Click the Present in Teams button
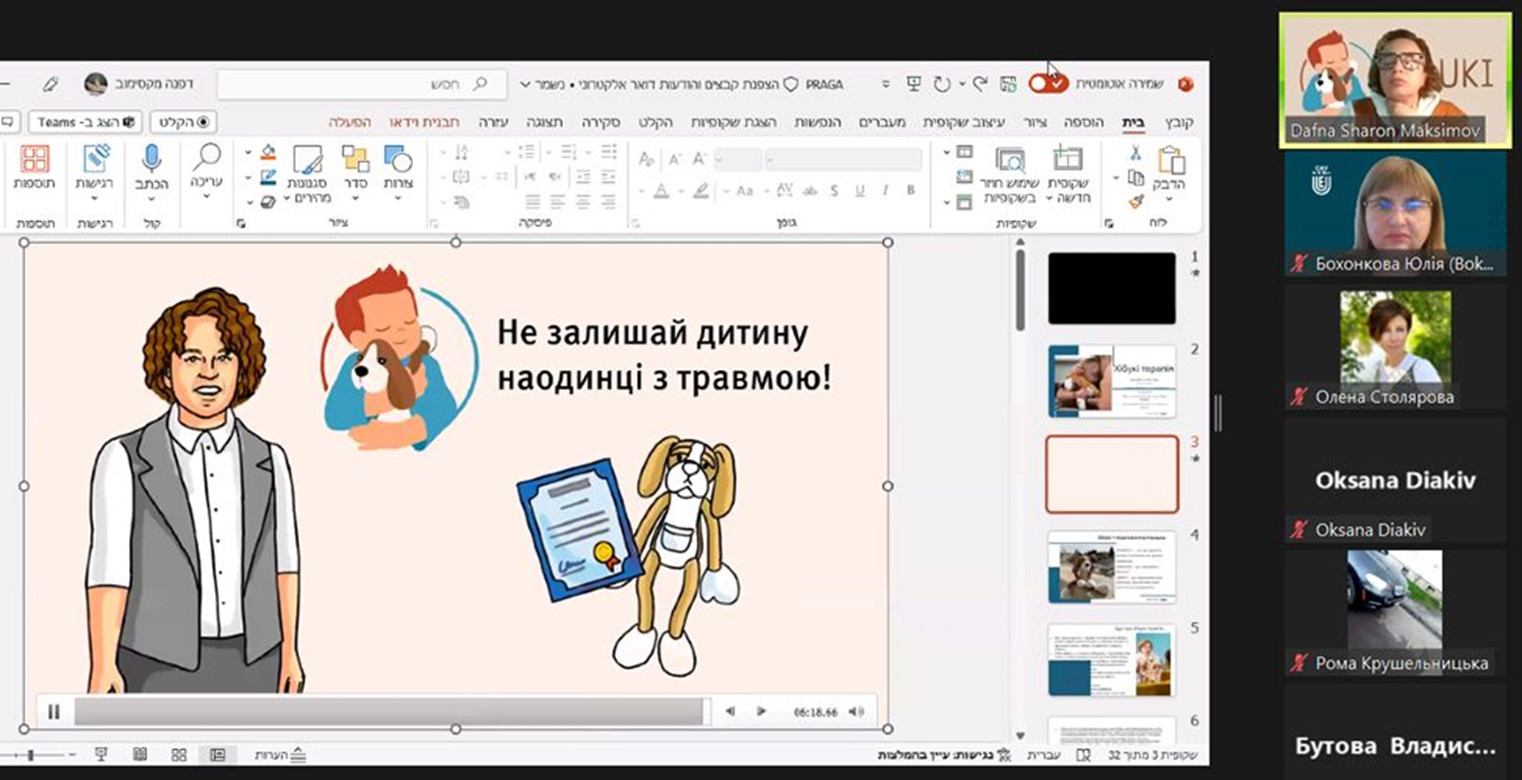The image size is (1522, 780). point(86,122)
